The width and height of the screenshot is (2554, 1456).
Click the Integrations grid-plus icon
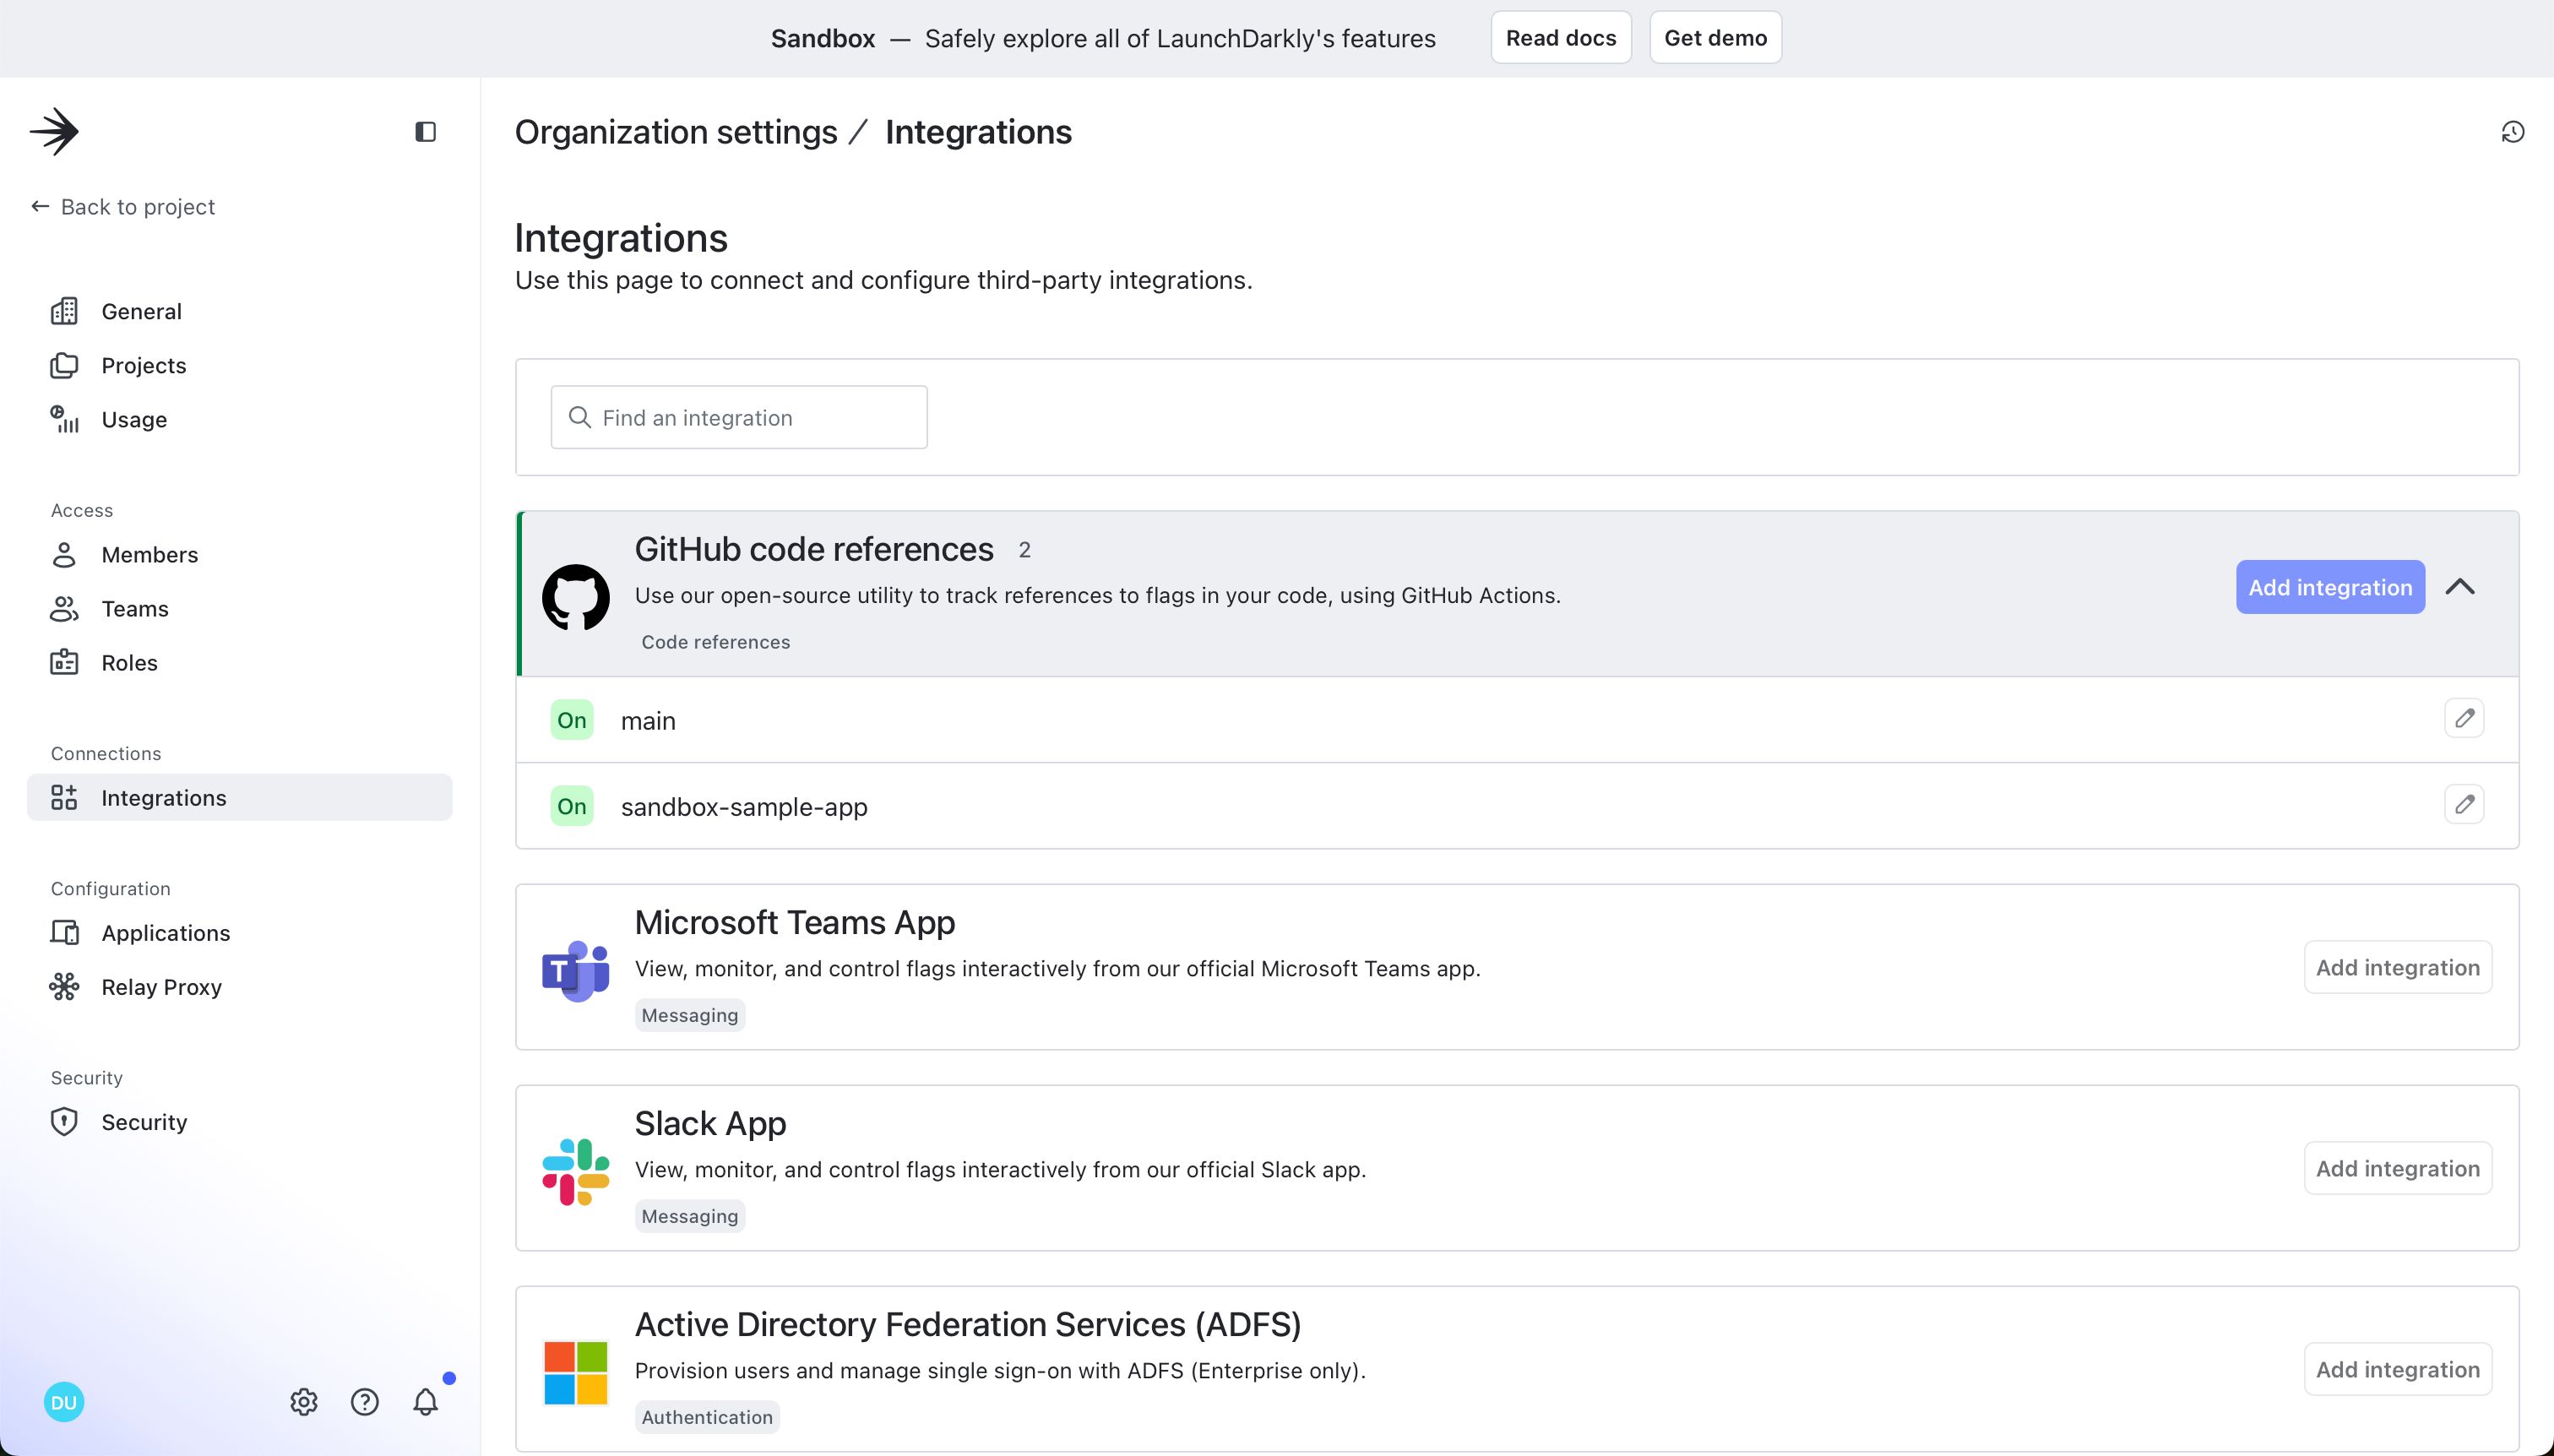pos(64,797)
